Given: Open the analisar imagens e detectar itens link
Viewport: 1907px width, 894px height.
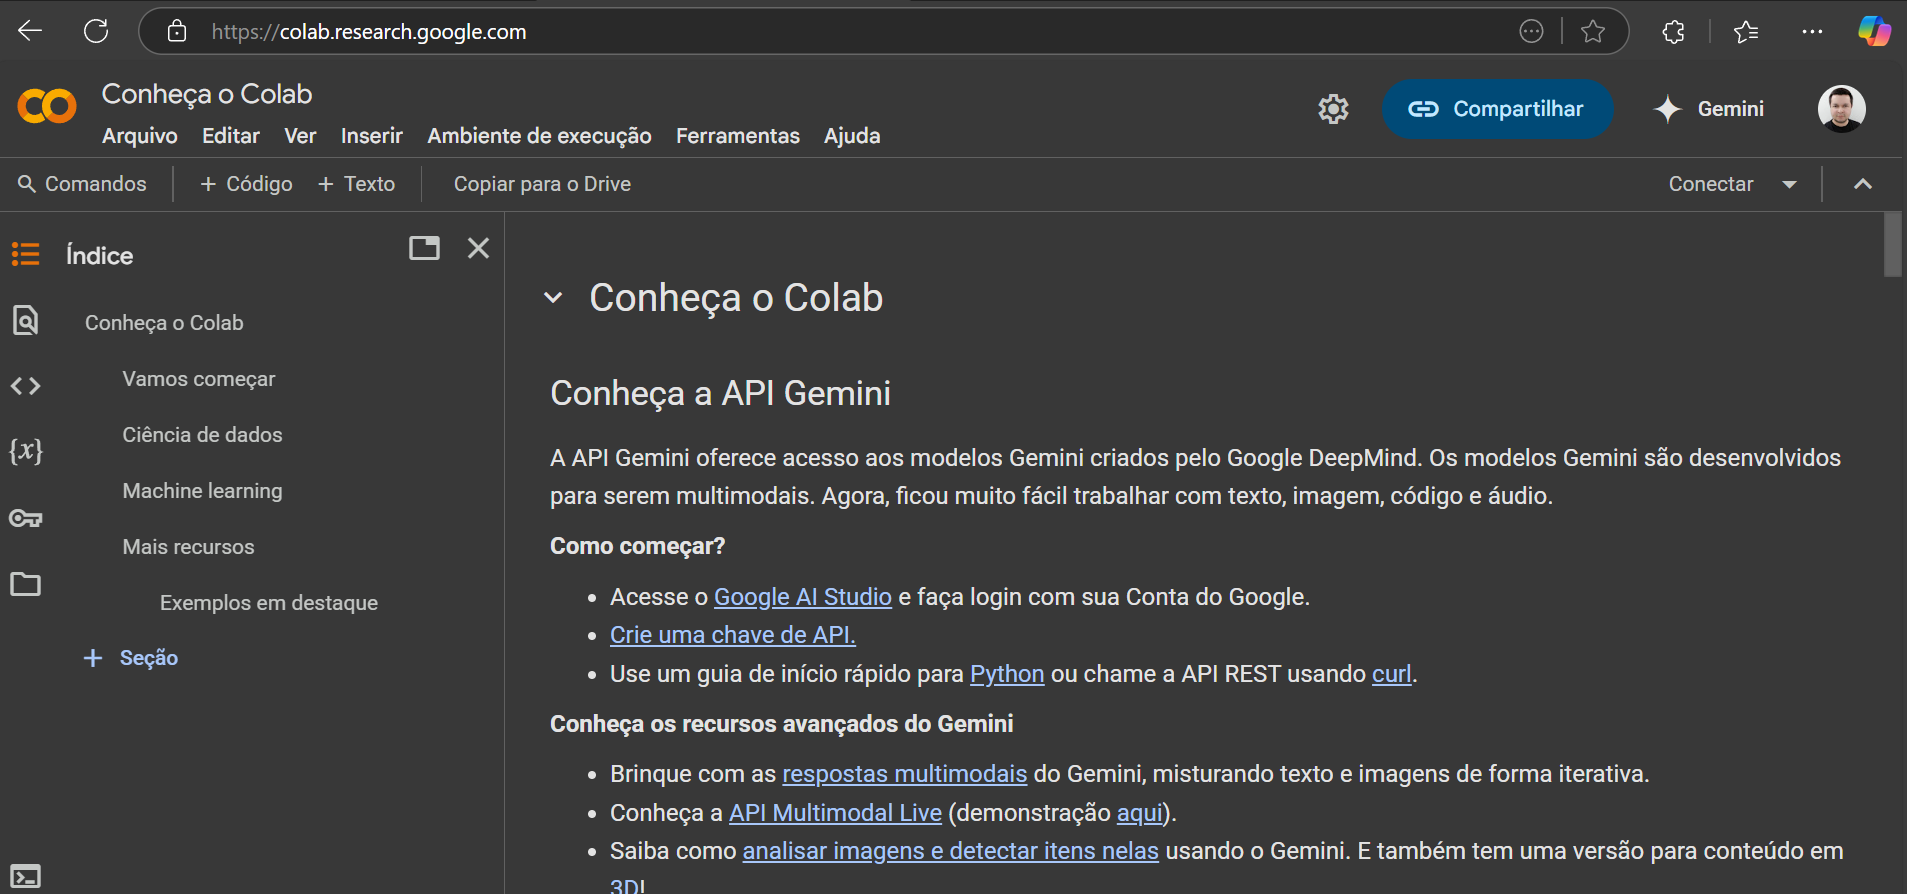Looking at the screenshot, I should (950, 851).
